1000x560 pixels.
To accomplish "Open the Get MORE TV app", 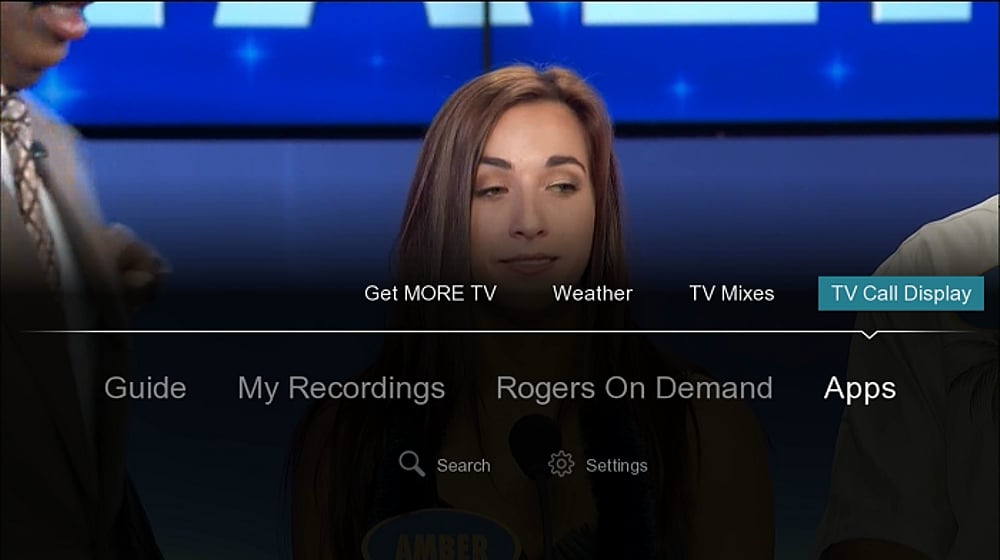I will pyautogui.click(x=430, y=293).
